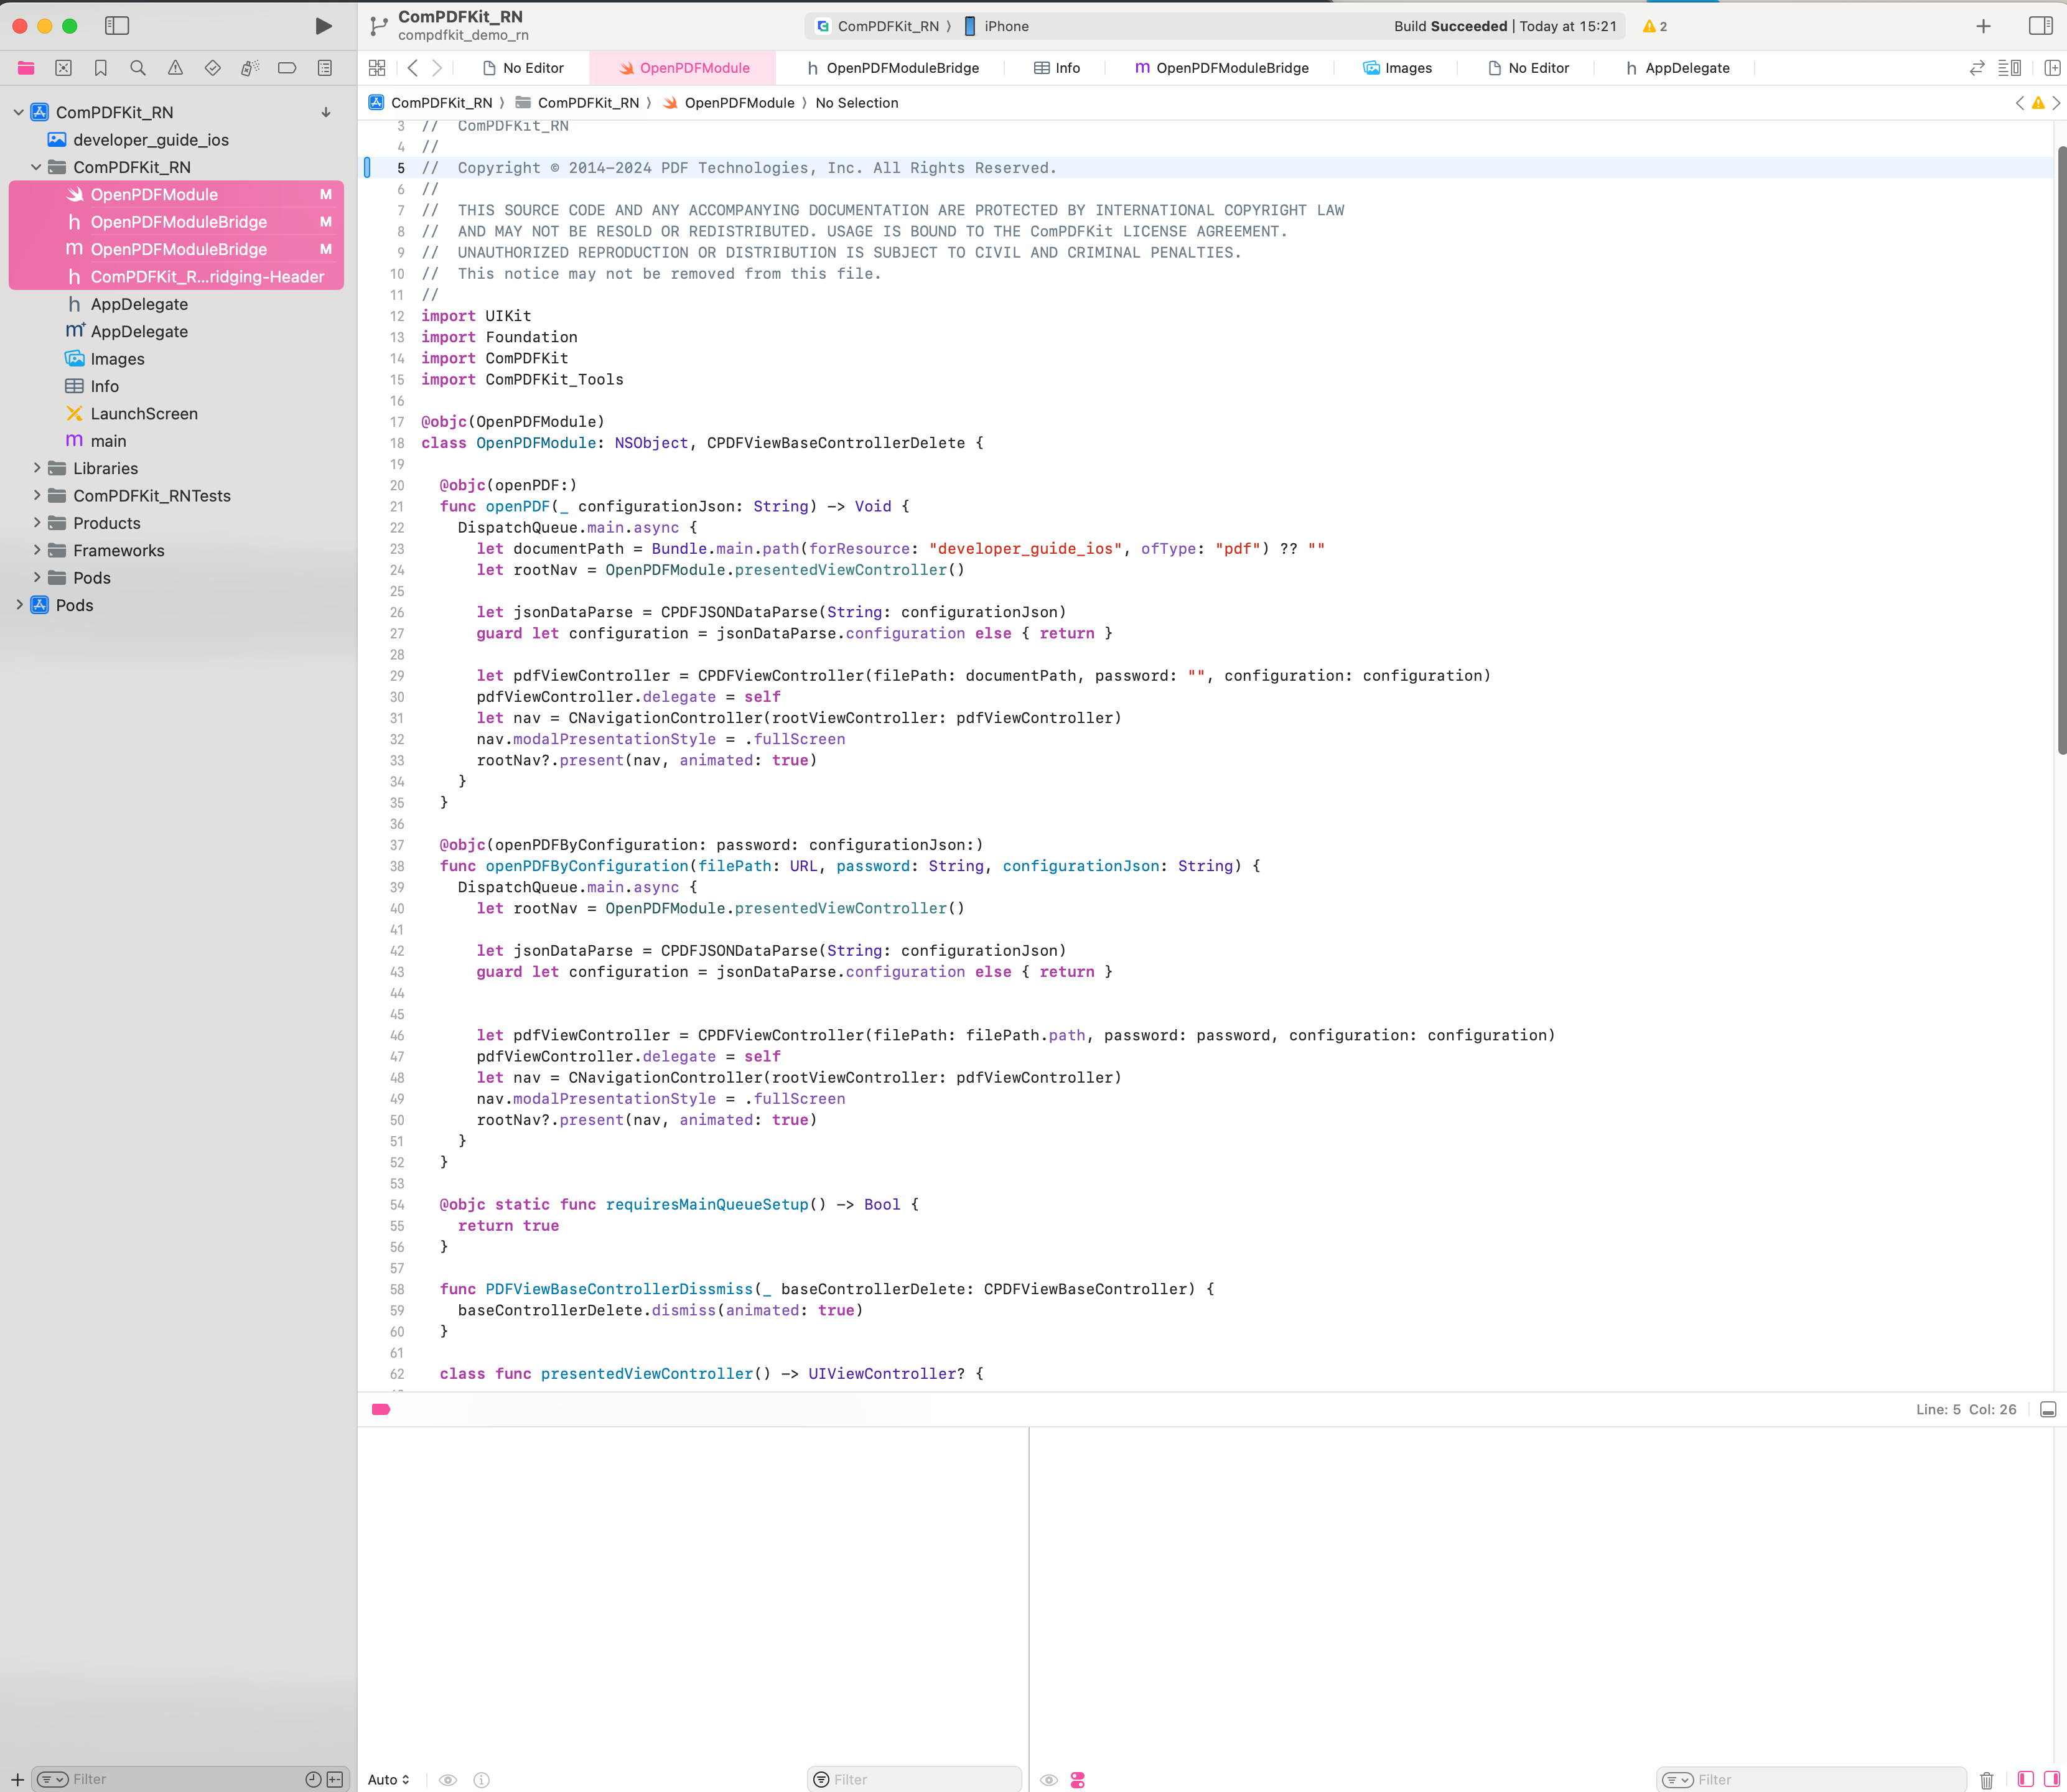Go back in editor history
This screenshot has width=2067, height=1792.
pyautogui.click(x=413, y=68)
